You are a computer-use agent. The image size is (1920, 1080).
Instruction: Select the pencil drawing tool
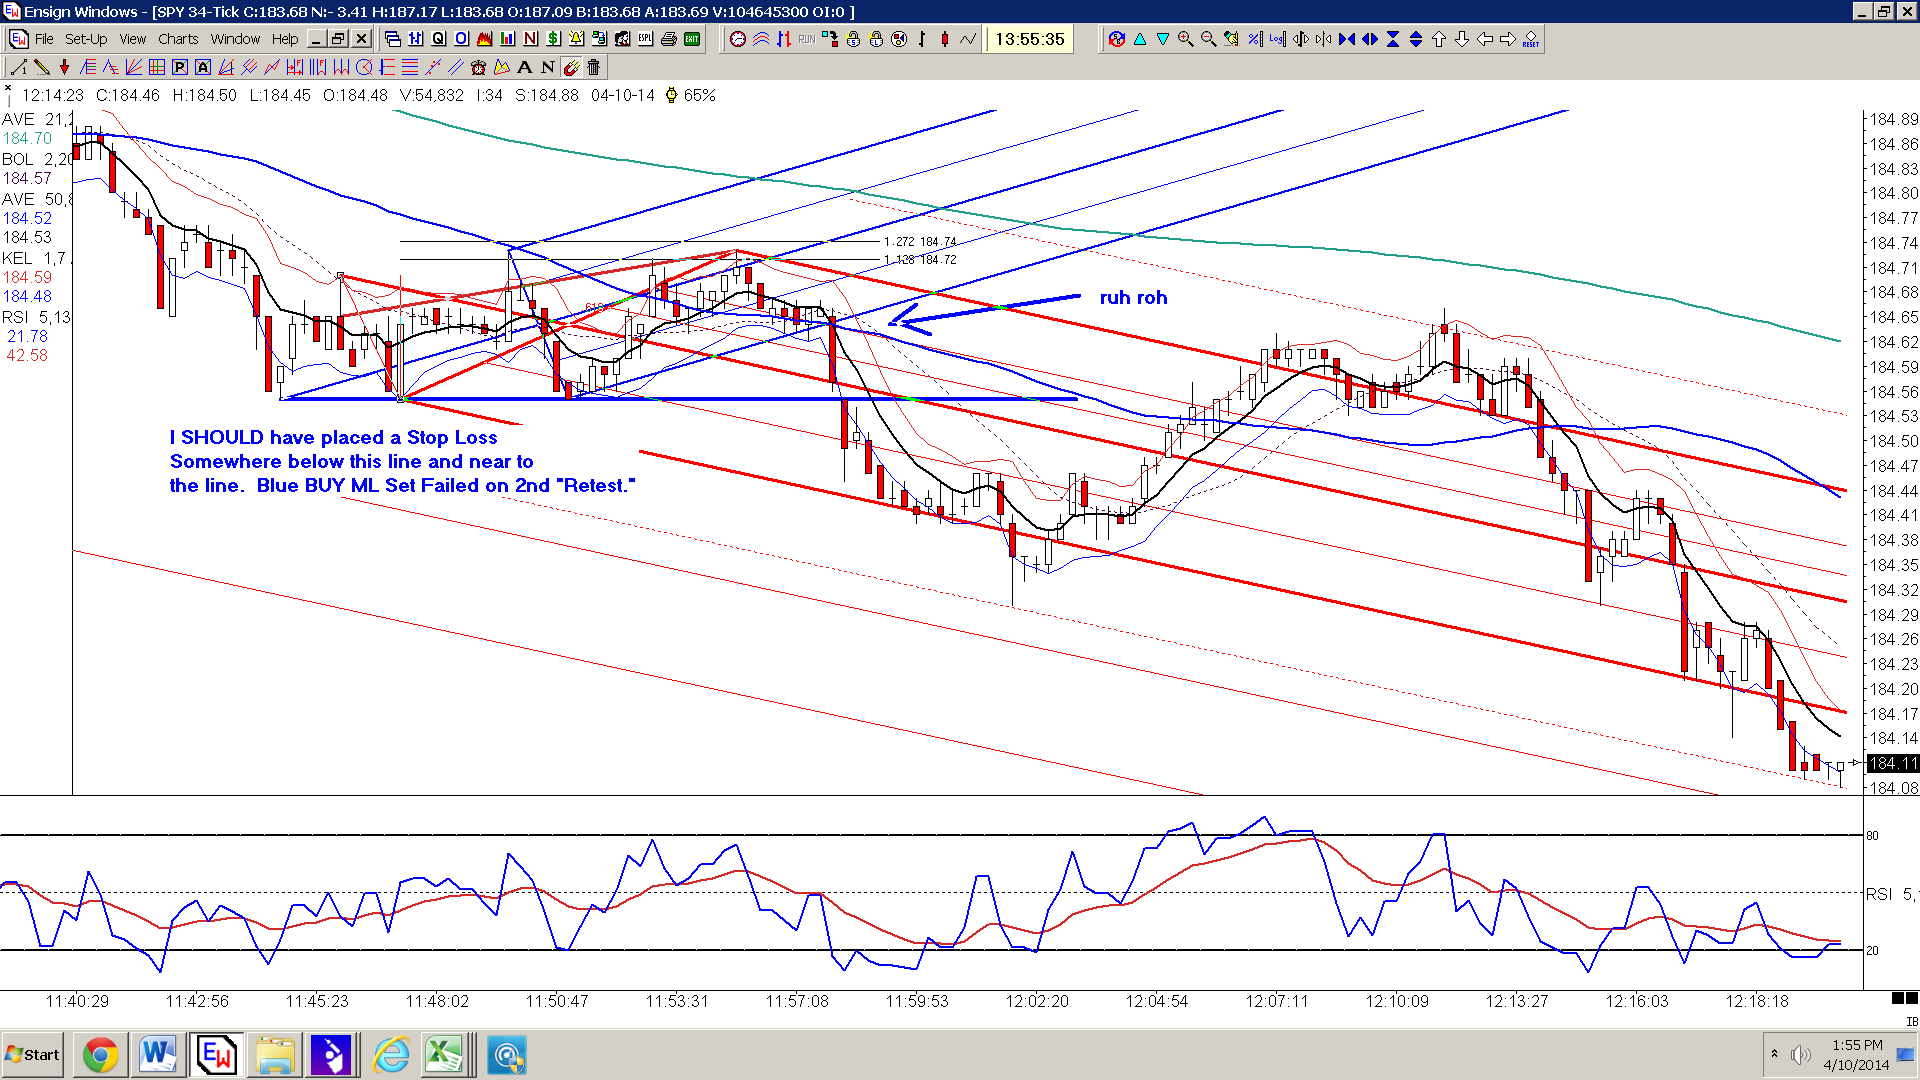click(41, 67)
